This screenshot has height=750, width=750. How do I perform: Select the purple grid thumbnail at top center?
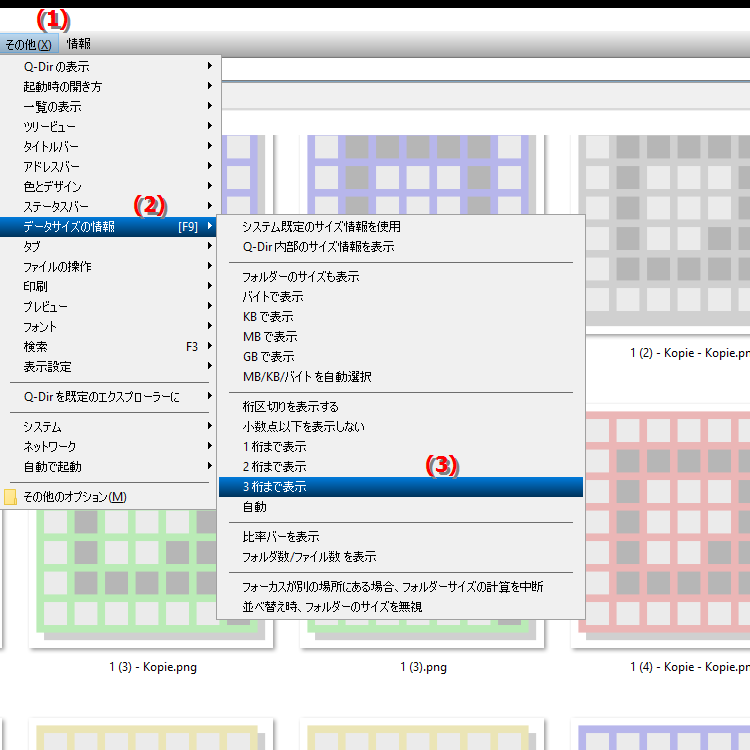click(421, 175)
